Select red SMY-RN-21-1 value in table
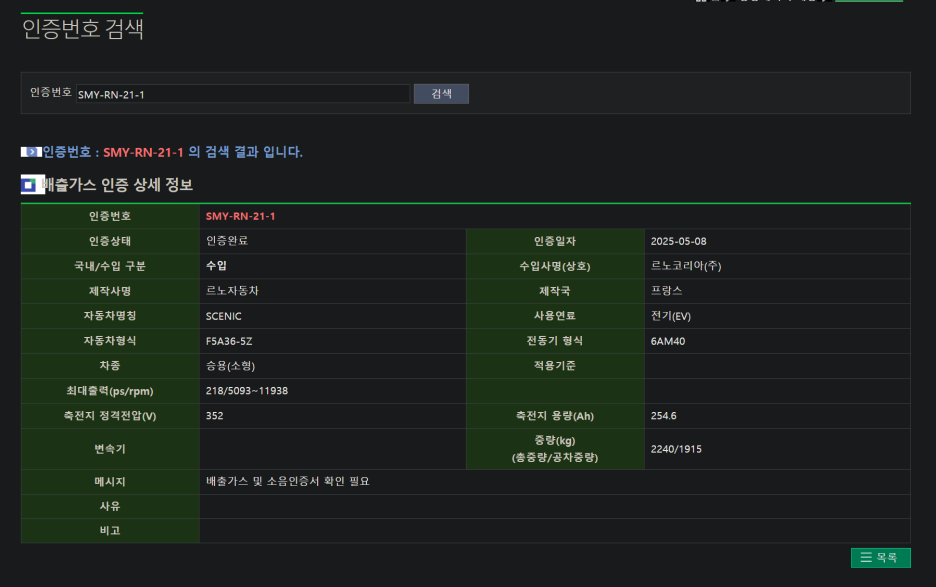 pos(241,216)
